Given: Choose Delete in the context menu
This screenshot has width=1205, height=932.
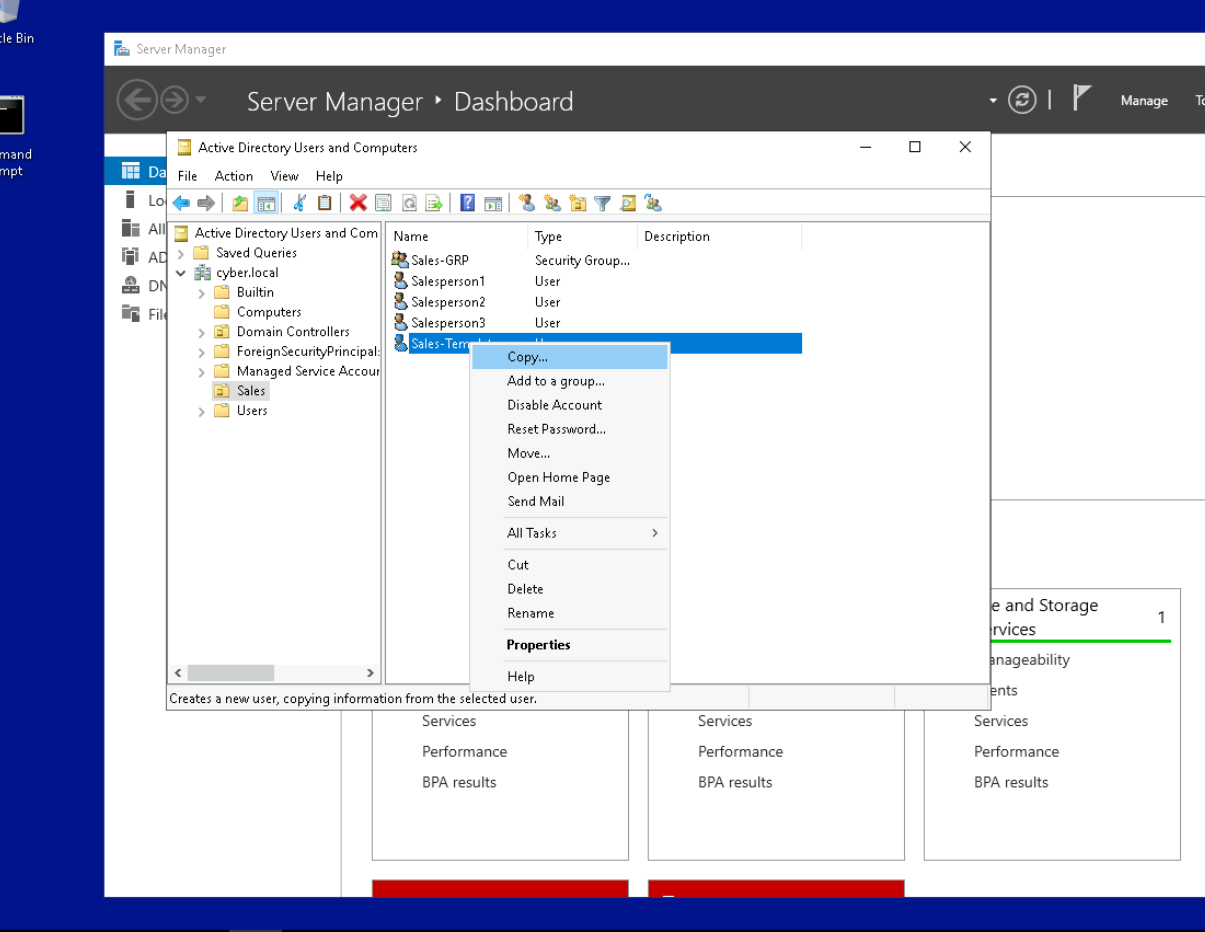Looking at the screenshot, I should pos(569,589).
